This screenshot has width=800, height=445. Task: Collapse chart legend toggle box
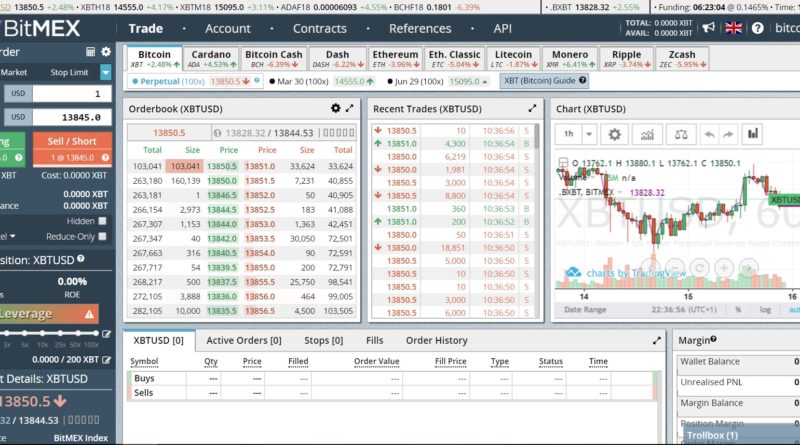click(563, 163)
